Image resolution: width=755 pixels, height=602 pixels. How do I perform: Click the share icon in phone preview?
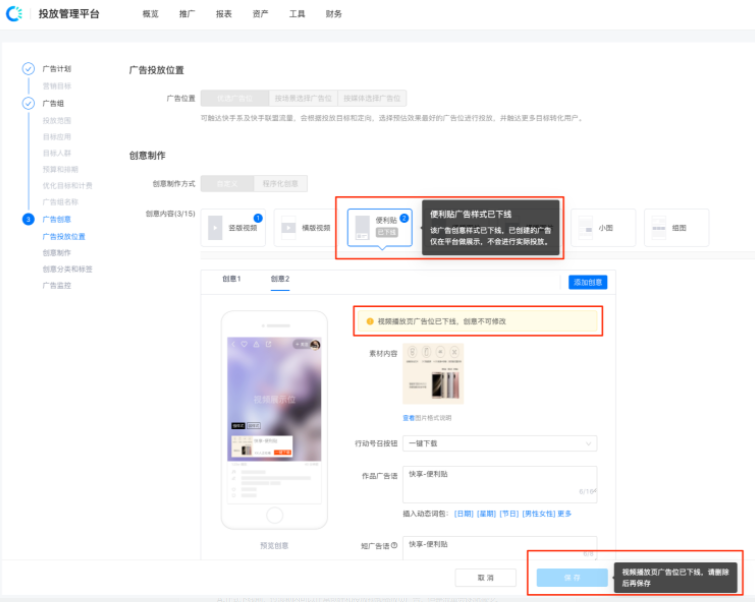coord(268,344)
